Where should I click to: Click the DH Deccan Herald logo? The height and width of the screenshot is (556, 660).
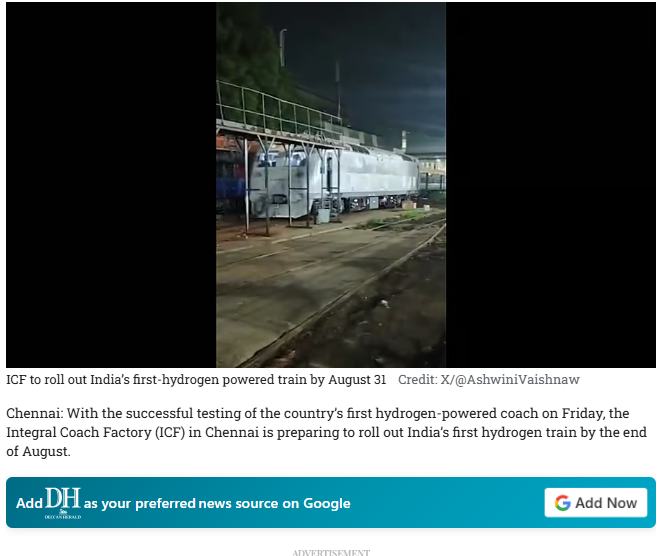63,503
